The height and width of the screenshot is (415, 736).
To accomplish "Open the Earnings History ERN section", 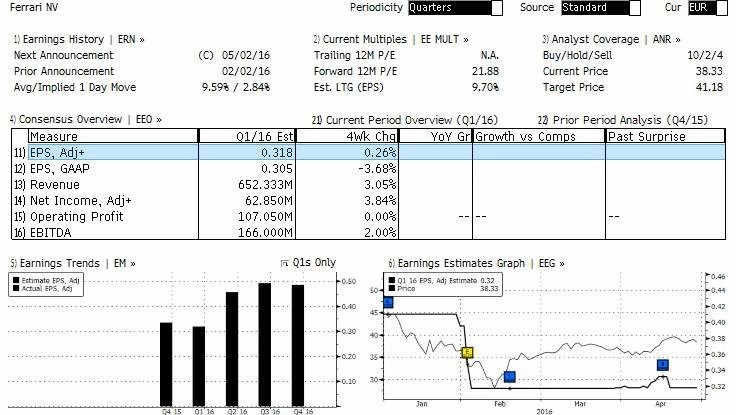I will [x=79, y=39].
